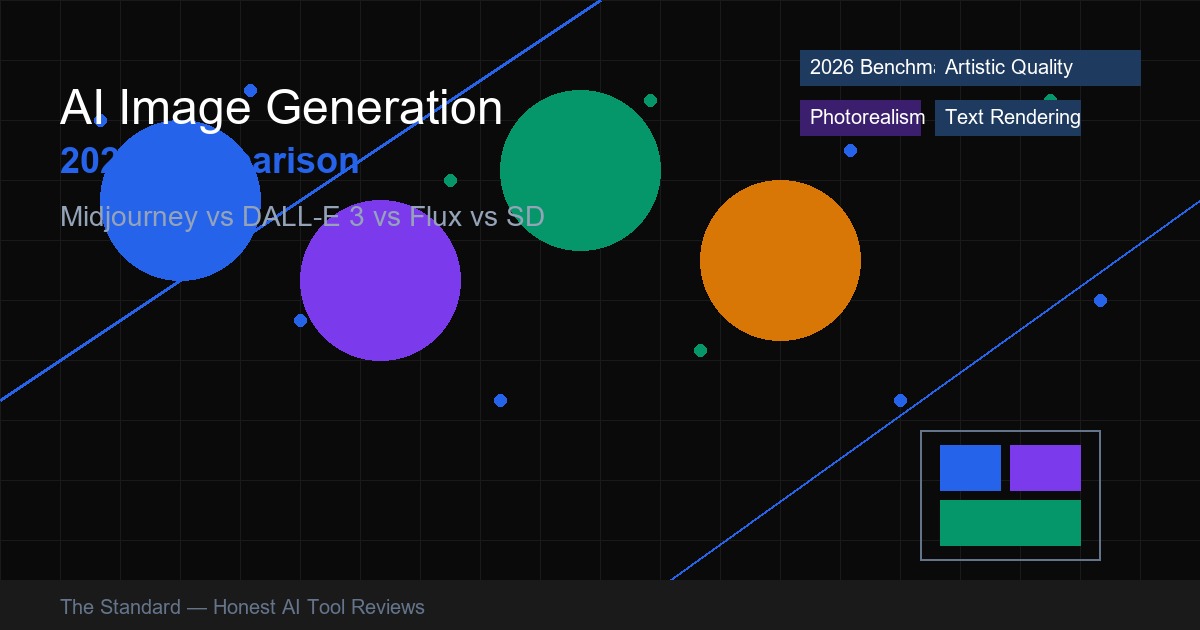Click the 'AI Image Generation' headline
The image size is (1200, 630).
pos(281,108)
